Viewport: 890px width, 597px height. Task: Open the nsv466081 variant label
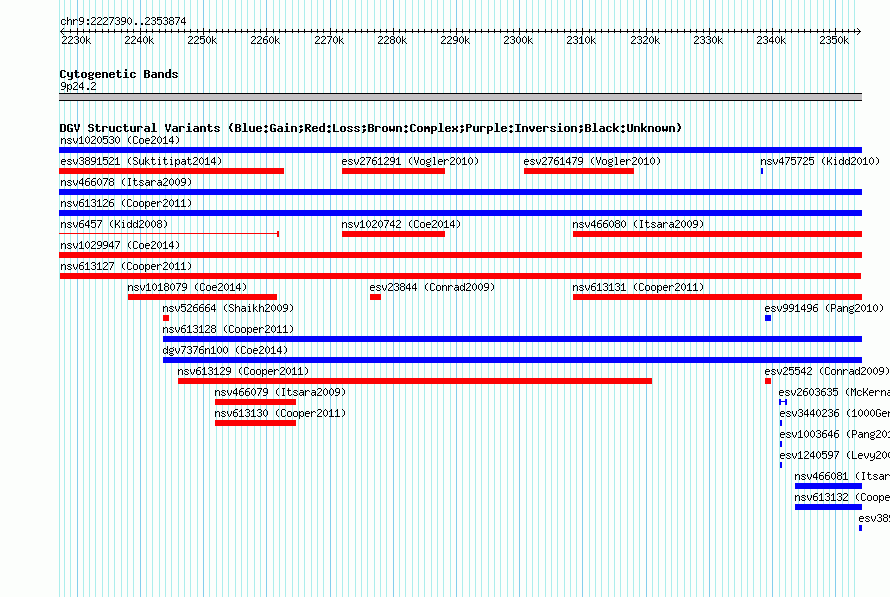pos(842,476)
